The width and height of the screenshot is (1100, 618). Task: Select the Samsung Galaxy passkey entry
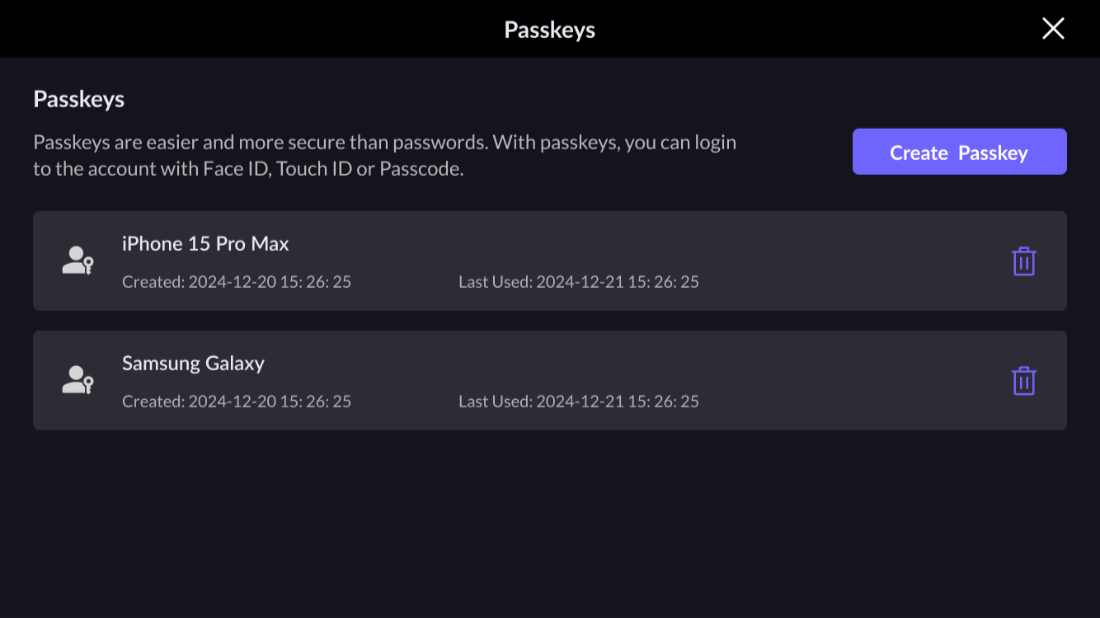click(550, 380)
